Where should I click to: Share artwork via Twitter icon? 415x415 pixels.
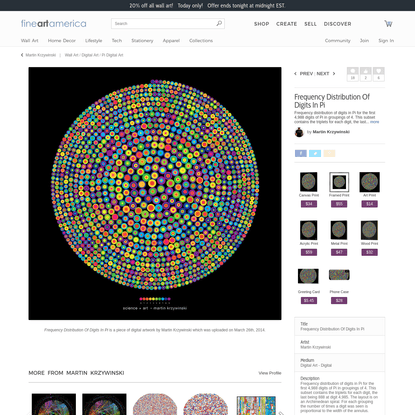click(315, 153)
